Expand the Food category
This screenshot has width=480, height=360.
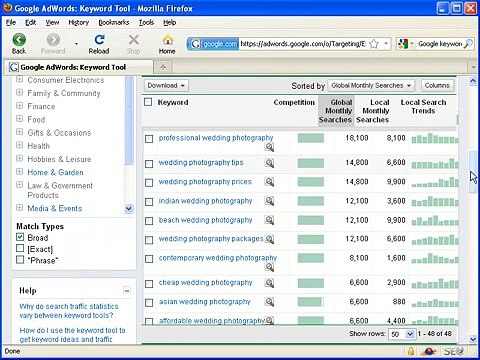pos(20,119)
